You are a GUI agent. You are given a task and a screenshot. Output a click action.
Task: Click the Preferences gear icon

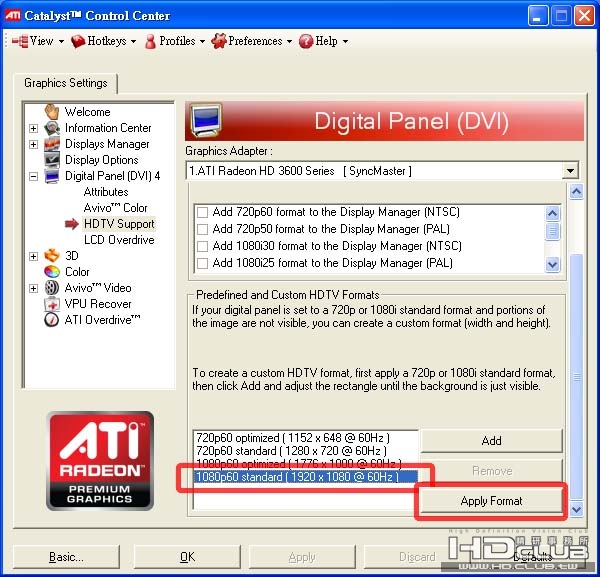[x=219, y=41]
